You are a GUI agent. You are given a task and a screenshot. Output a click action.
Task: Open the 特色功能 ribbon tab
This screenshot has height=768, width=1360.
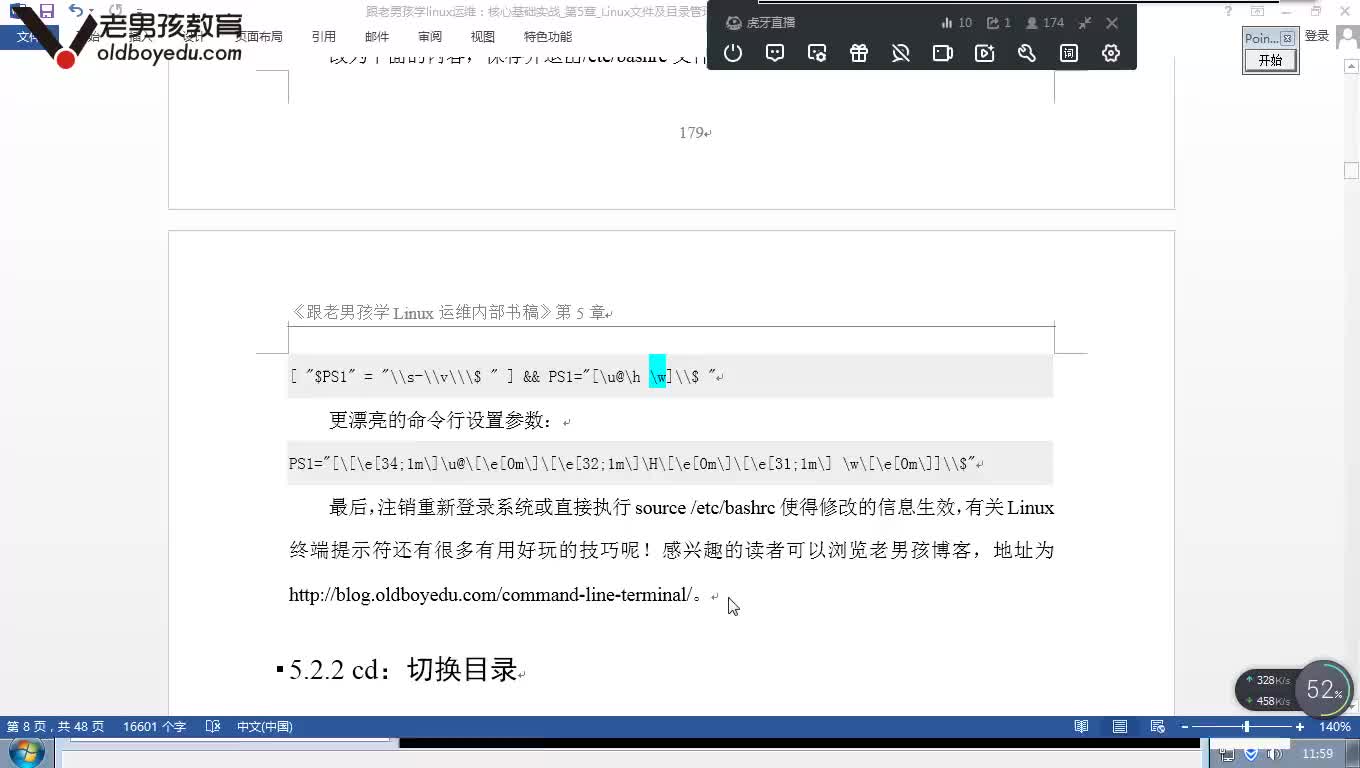(x=548, y=37)
